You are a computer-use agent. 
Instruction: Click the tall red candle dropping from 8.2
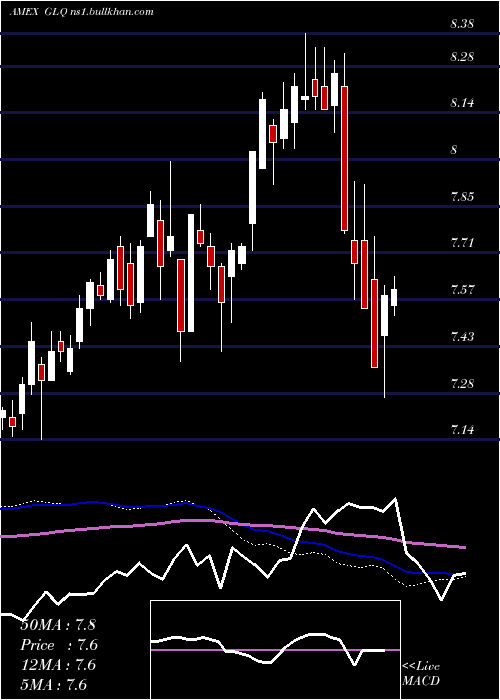[344, 158]
